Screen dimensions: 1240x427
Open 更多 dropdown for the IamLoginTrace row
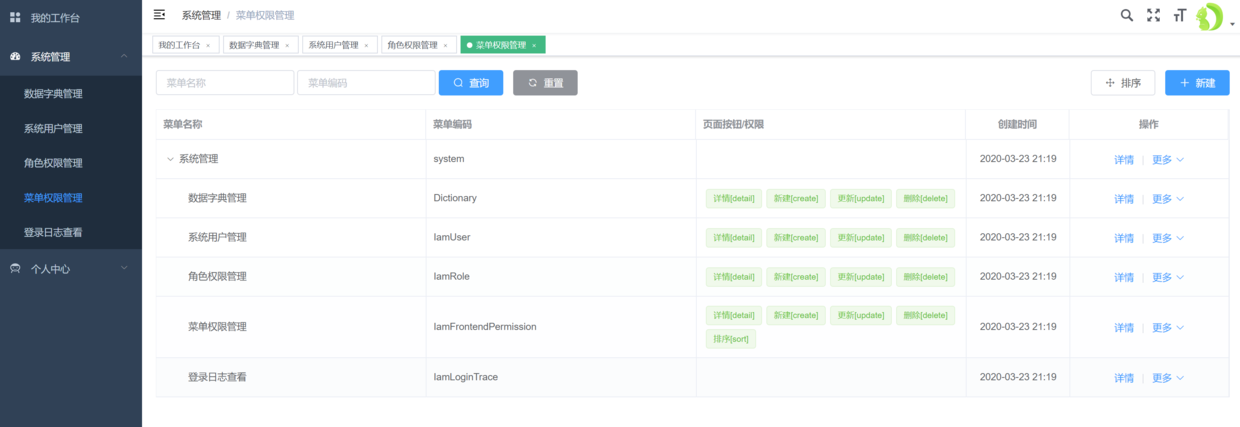point(1168,378)
